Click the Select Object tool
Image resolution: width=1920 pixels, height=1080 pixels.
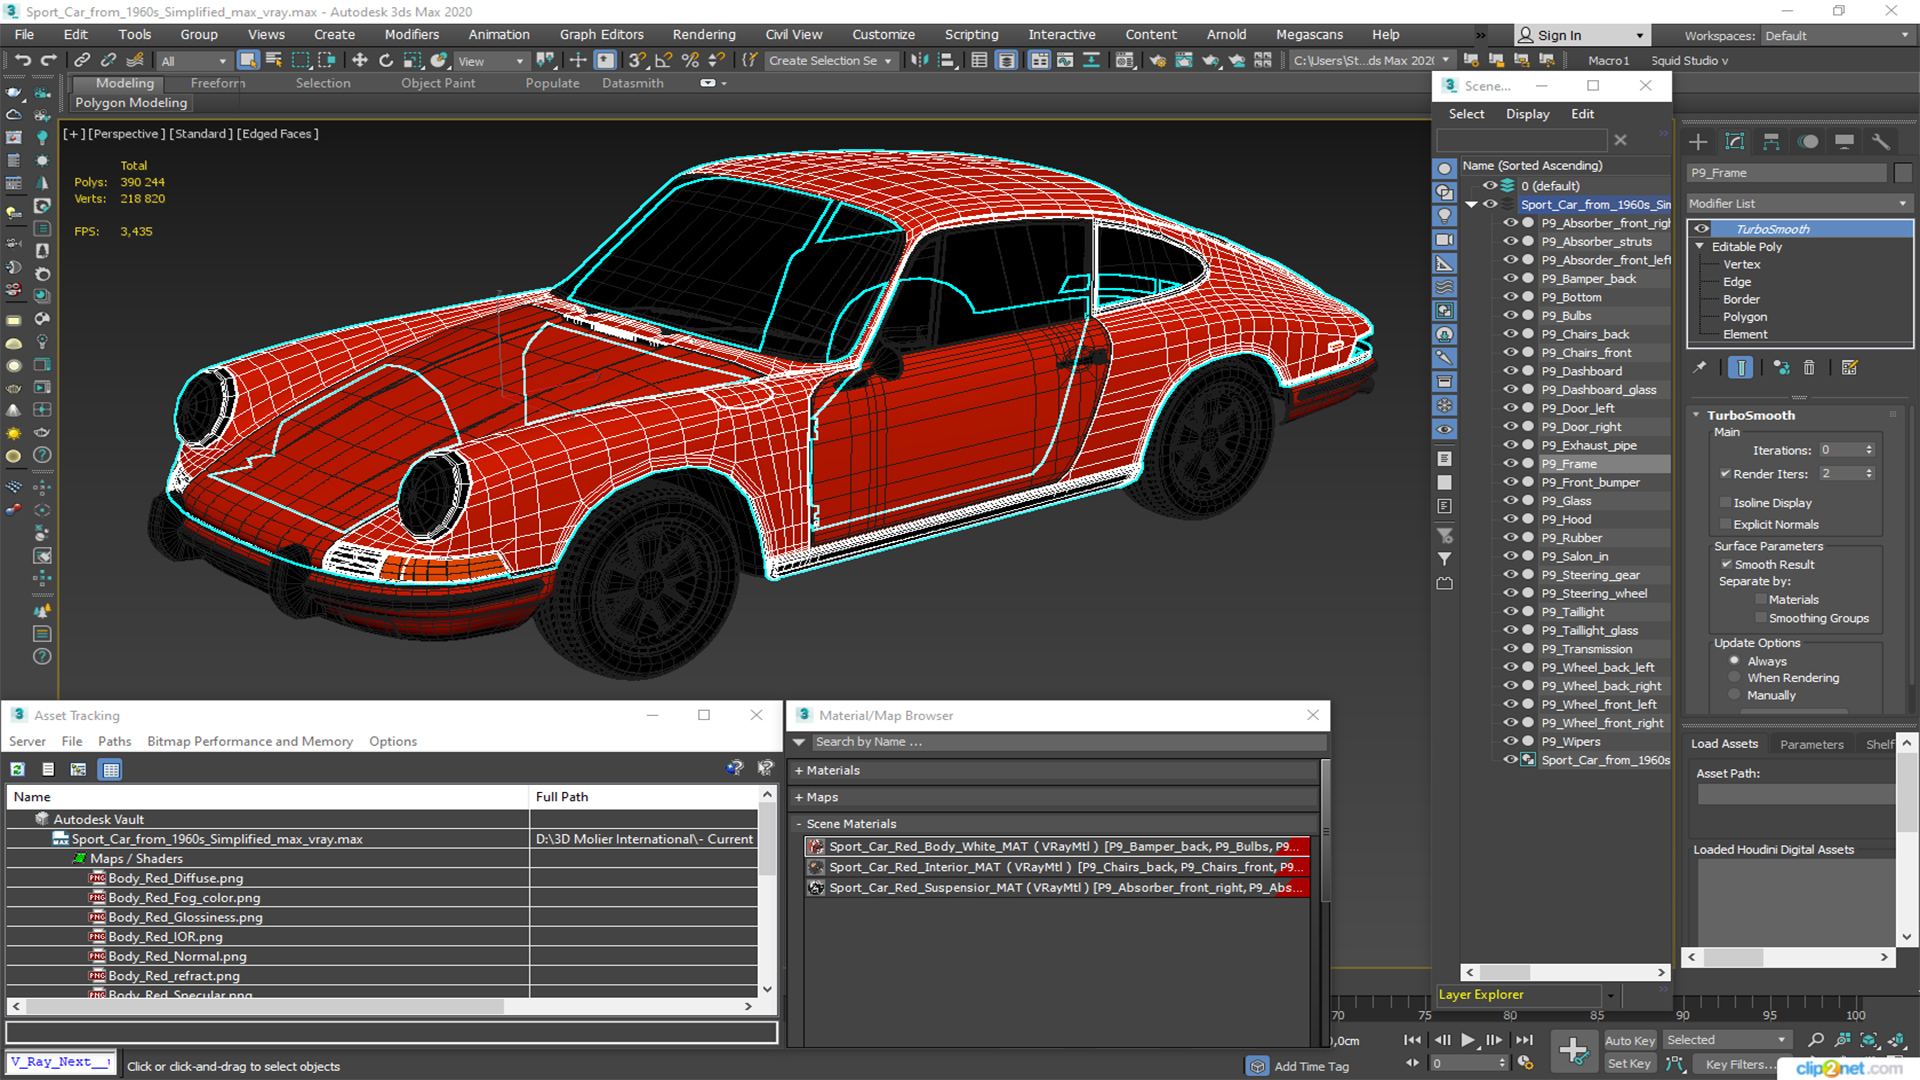(248, 60)
